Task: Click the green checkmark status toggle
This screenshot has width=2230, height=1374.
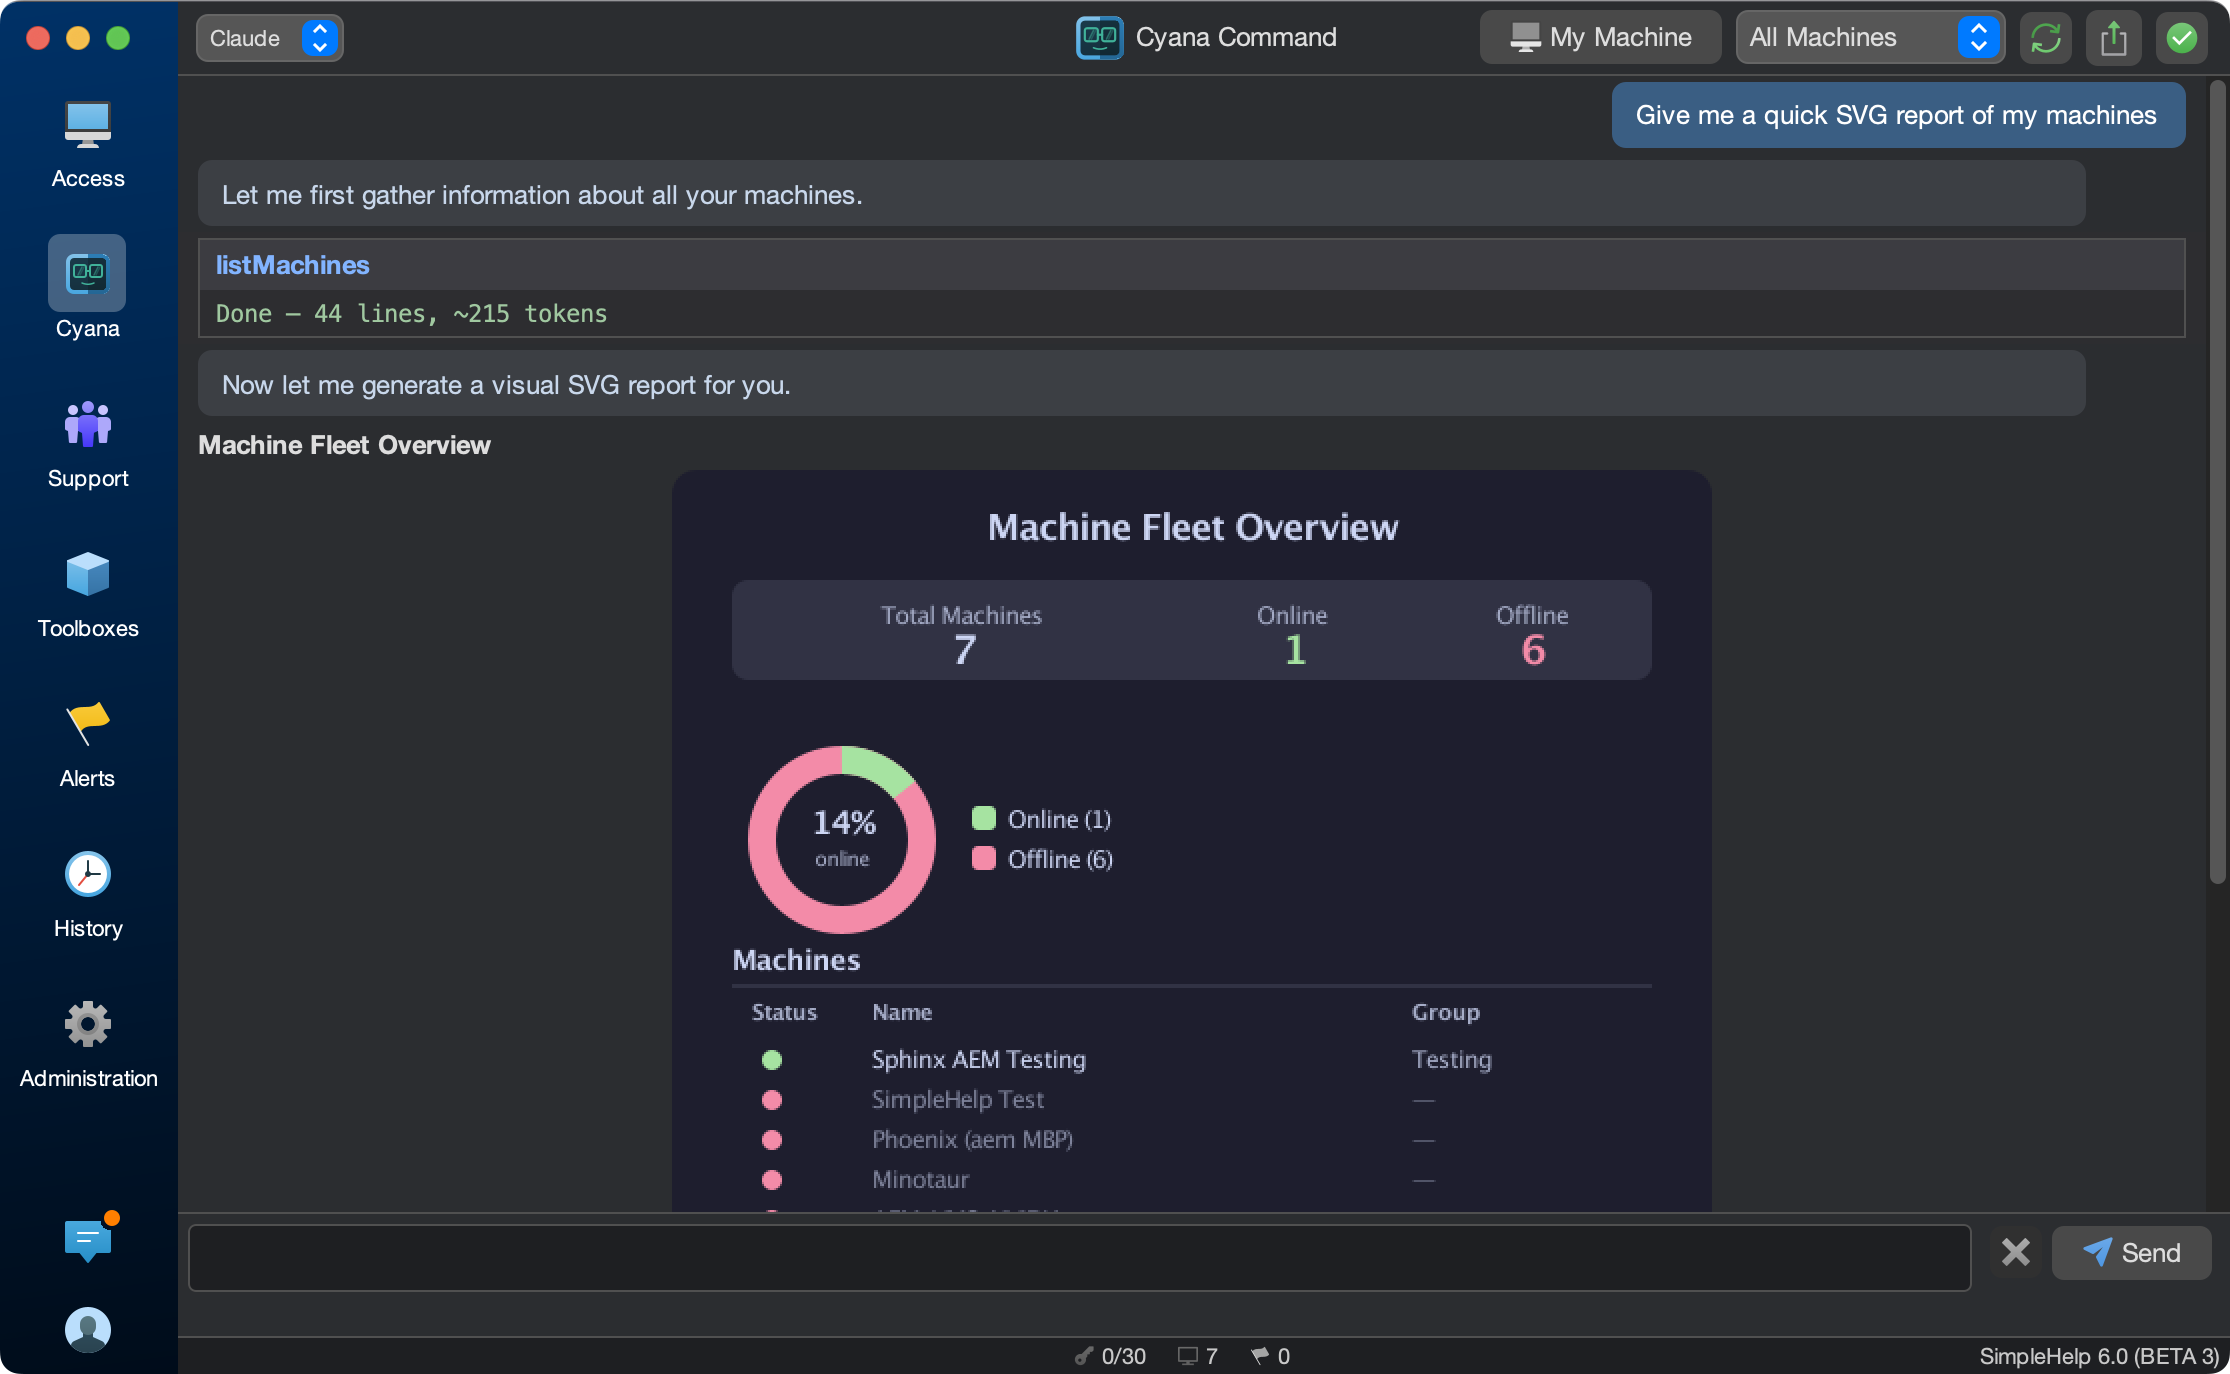Action: [2181, 38]
